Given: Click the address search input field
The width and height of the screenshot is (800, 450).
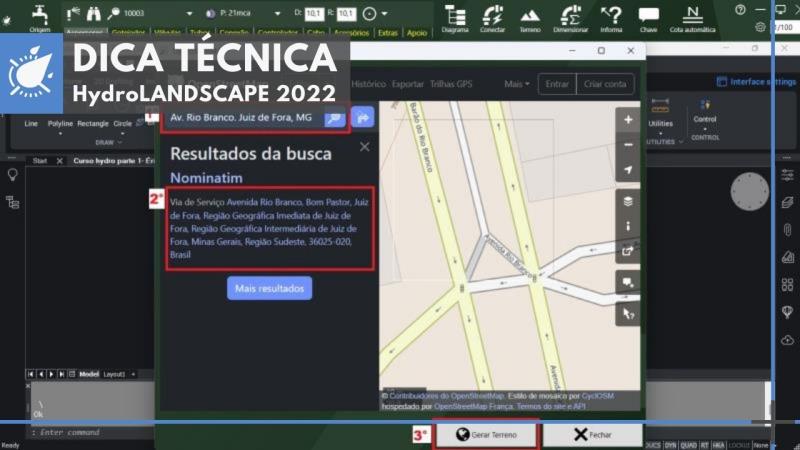Looking at the screenshot, I should pyautogui.click(x=244, y=118).
